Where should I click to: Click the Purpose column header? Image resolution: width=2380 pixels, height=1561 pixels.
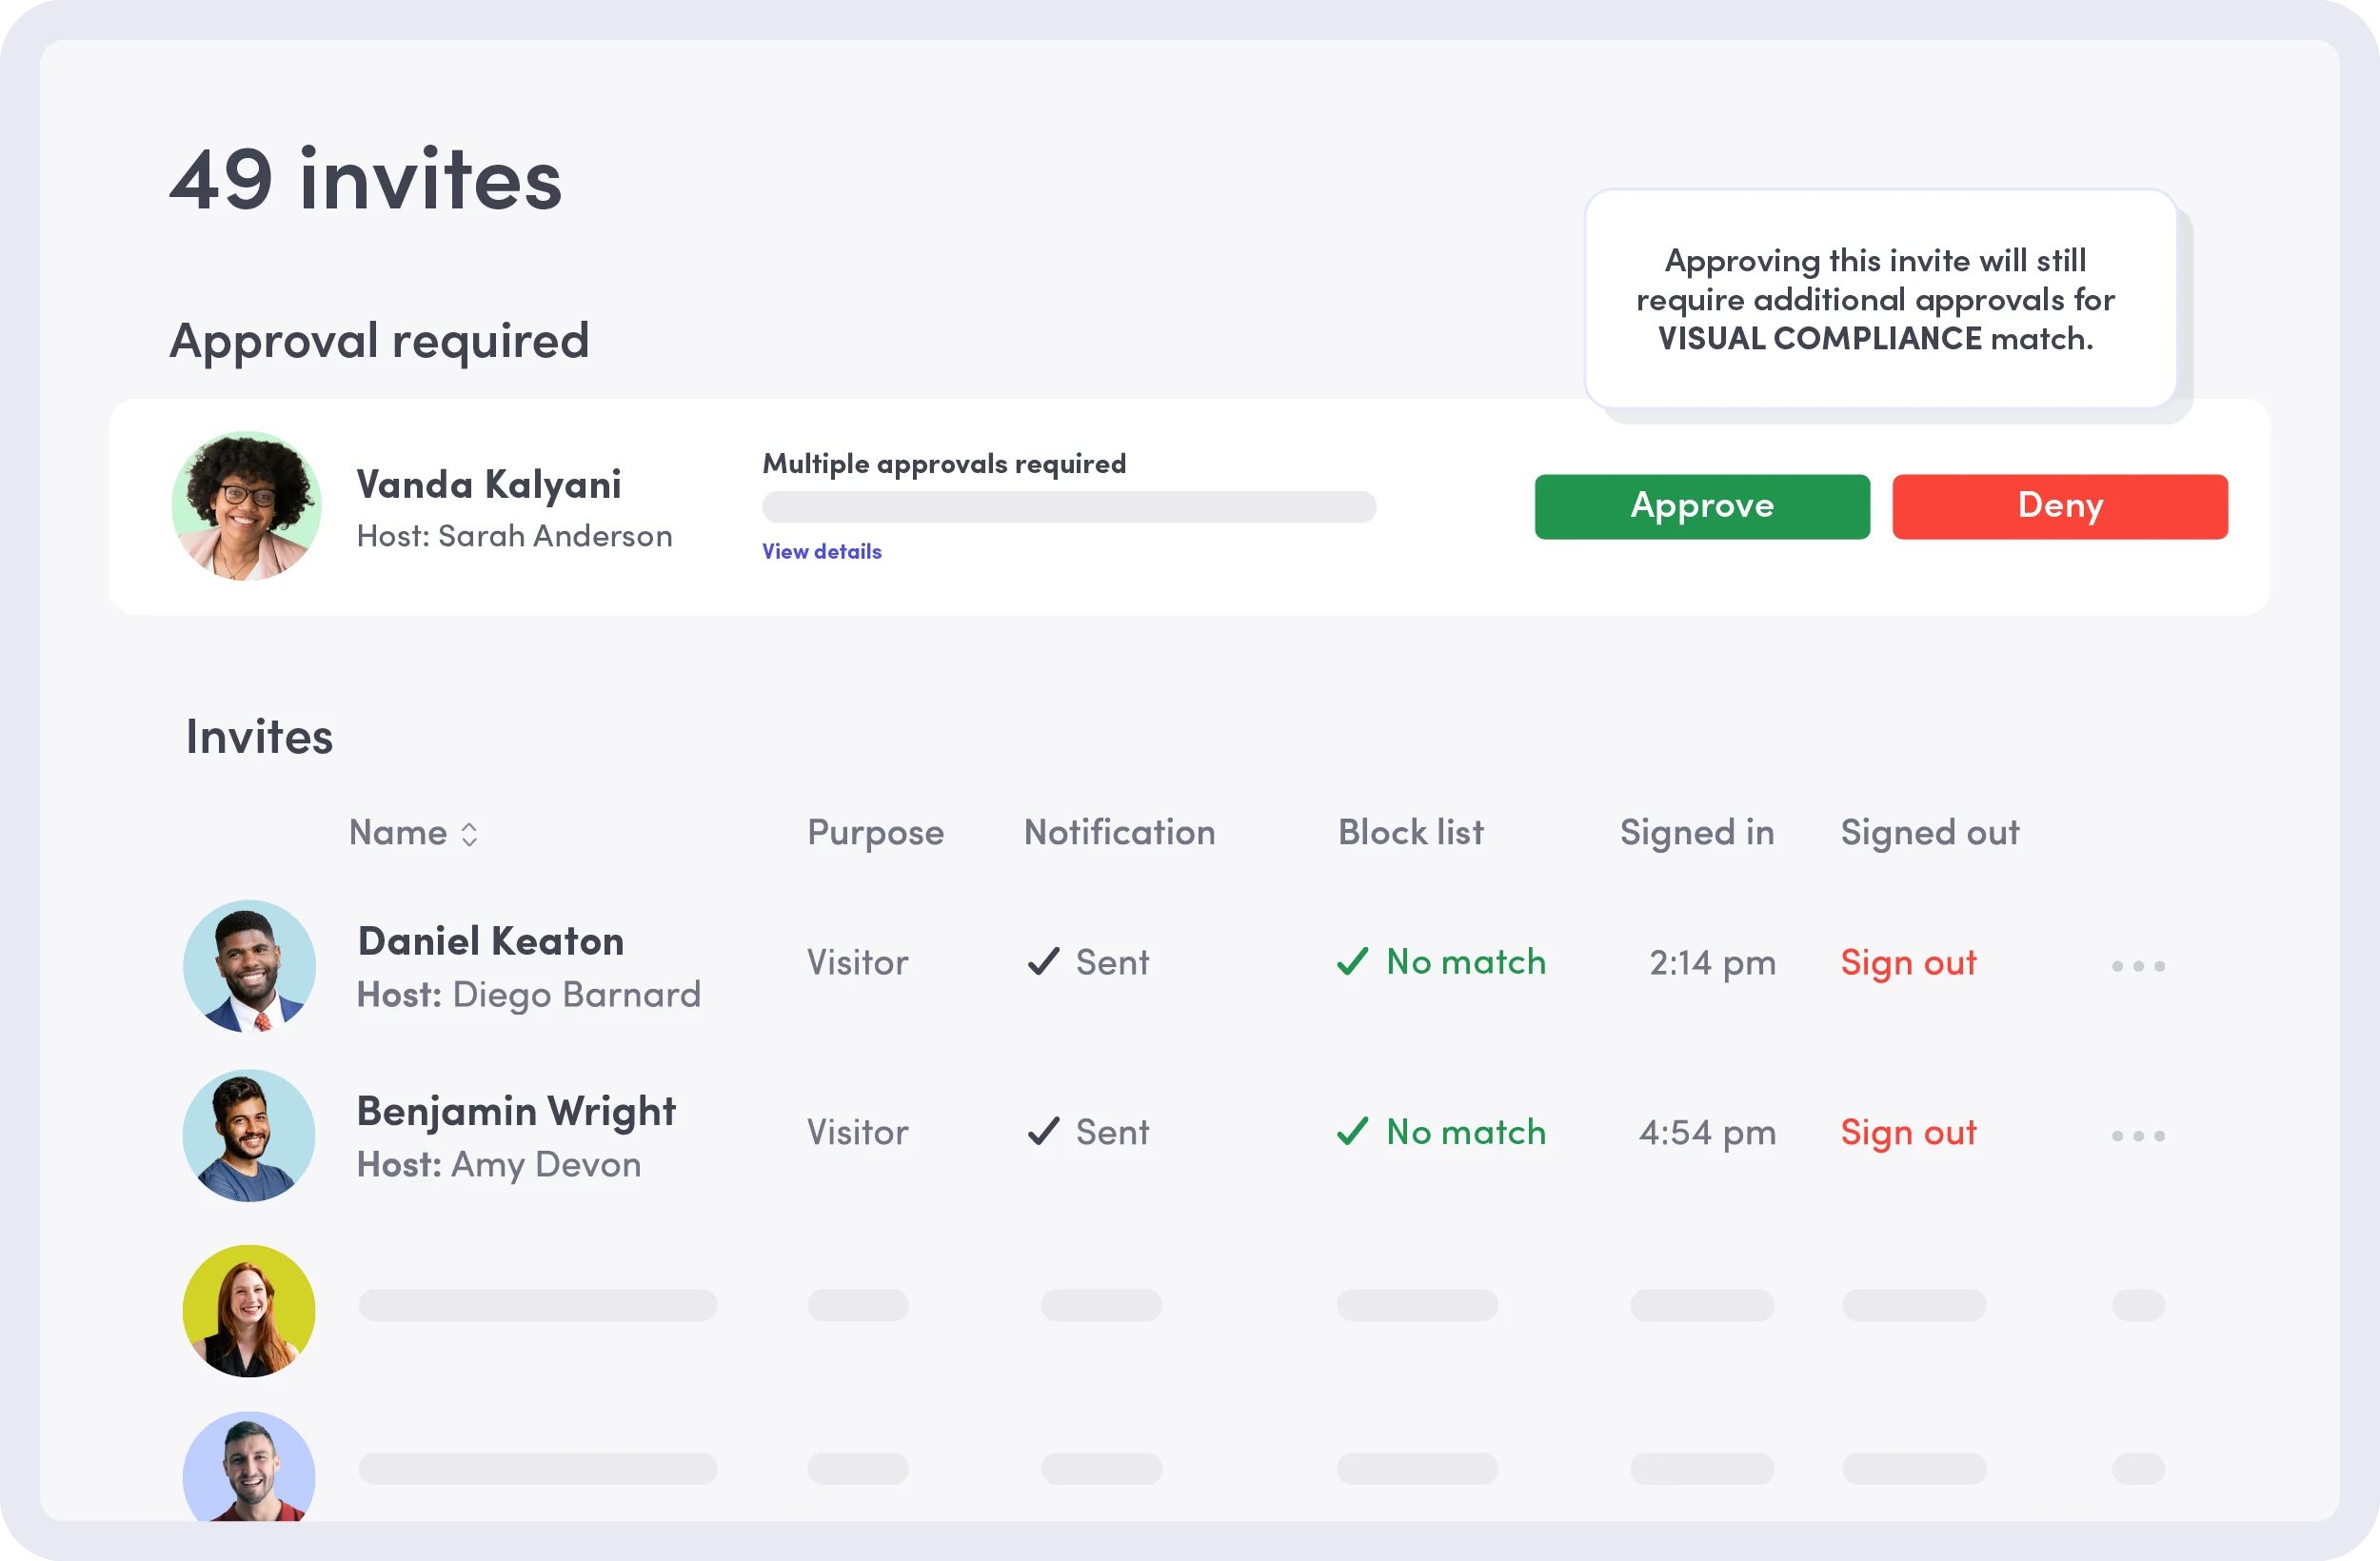(x=875, y=833)
